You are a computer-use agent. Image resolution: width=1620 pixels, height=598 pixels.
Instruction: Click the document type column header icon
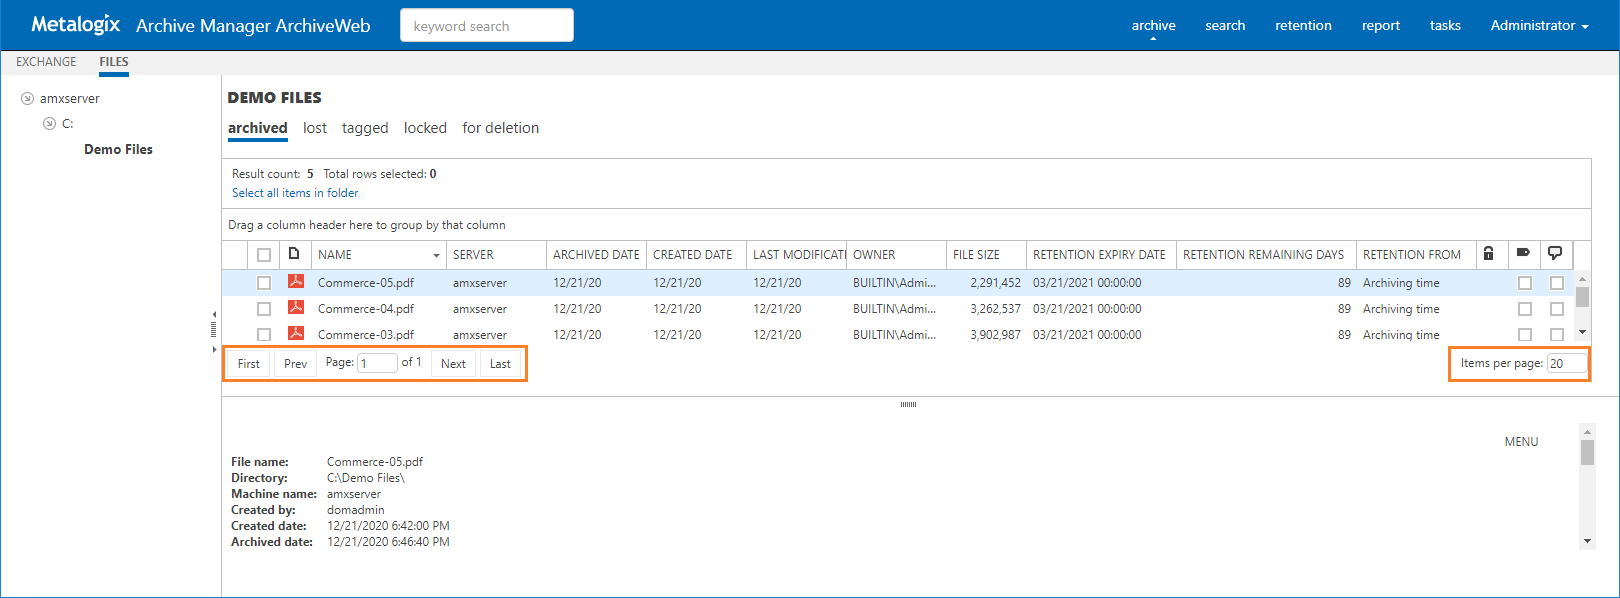click(294, 254)
